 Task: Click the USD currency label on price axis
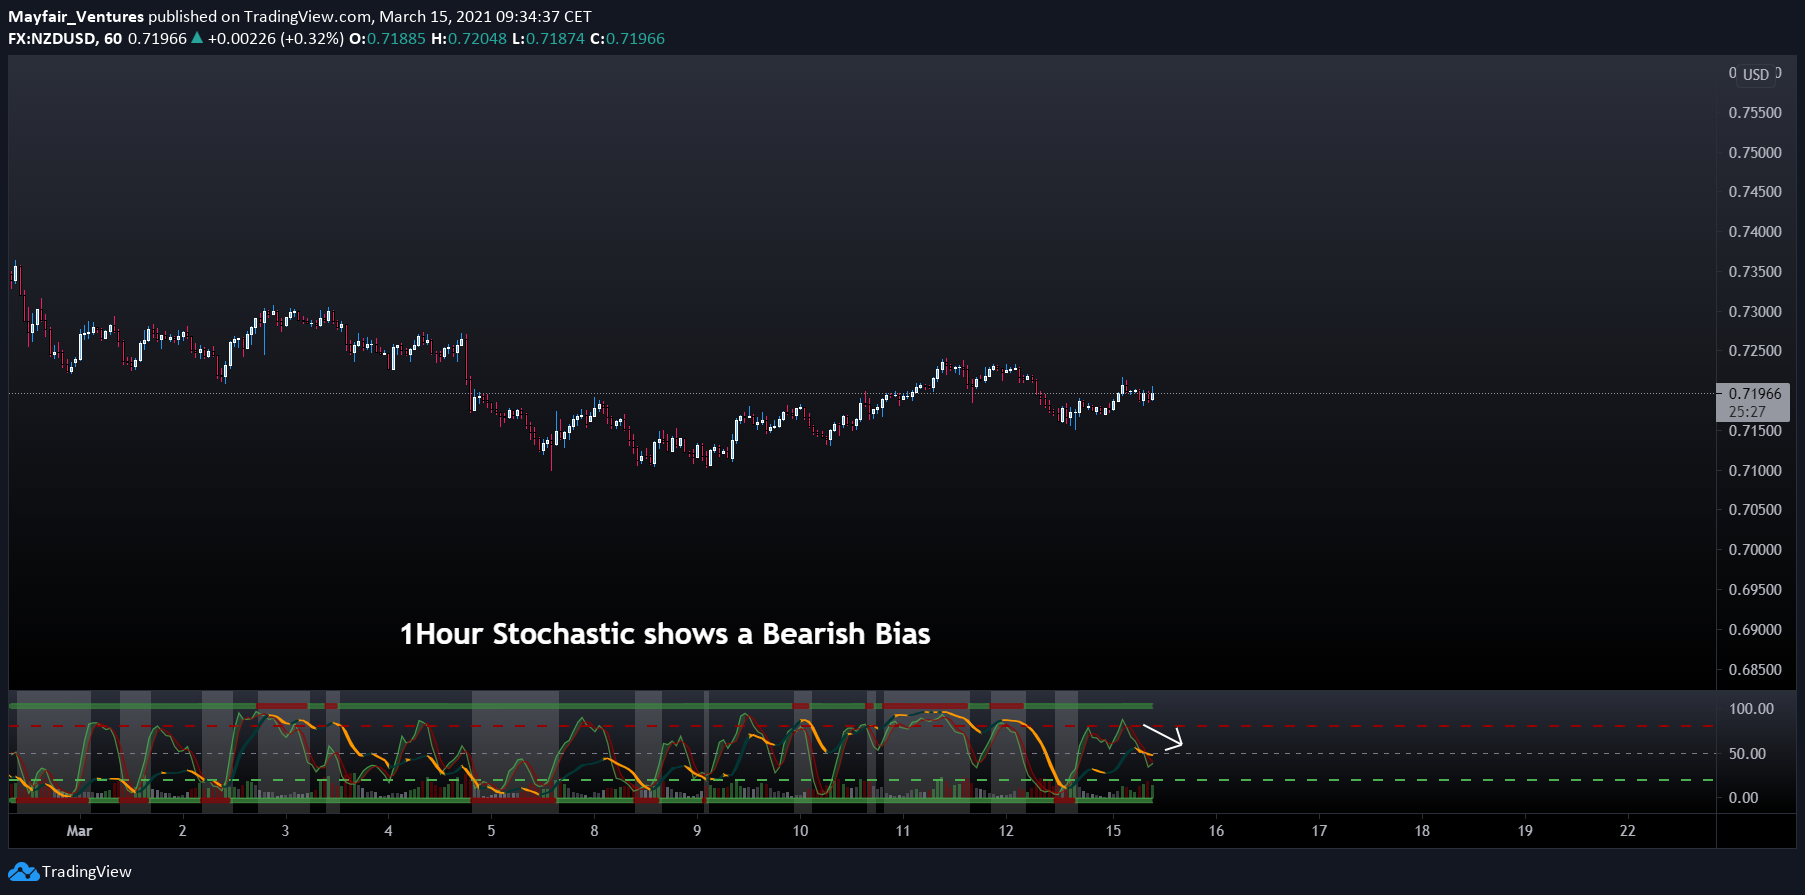pos(1756,74)
